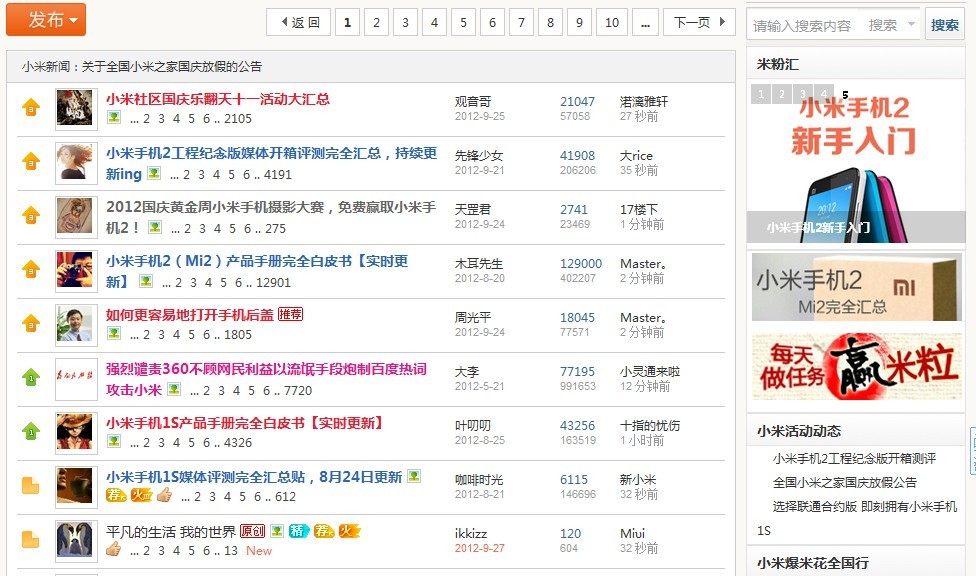The image size is (976, 576).
Task: Click the 原创 badge beside 平凡的生活 我的世界
Action: click(x=253, y=531)
